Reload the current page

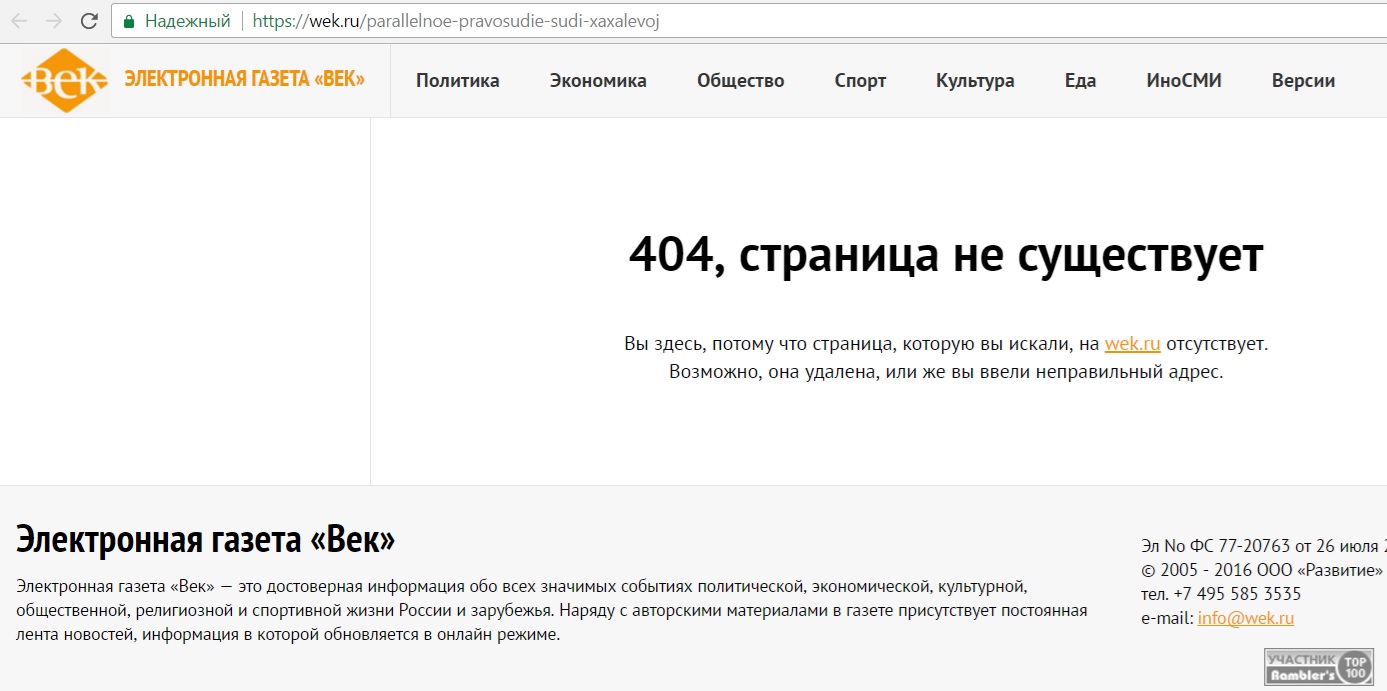pyautogui.click(x=89, y=21)
